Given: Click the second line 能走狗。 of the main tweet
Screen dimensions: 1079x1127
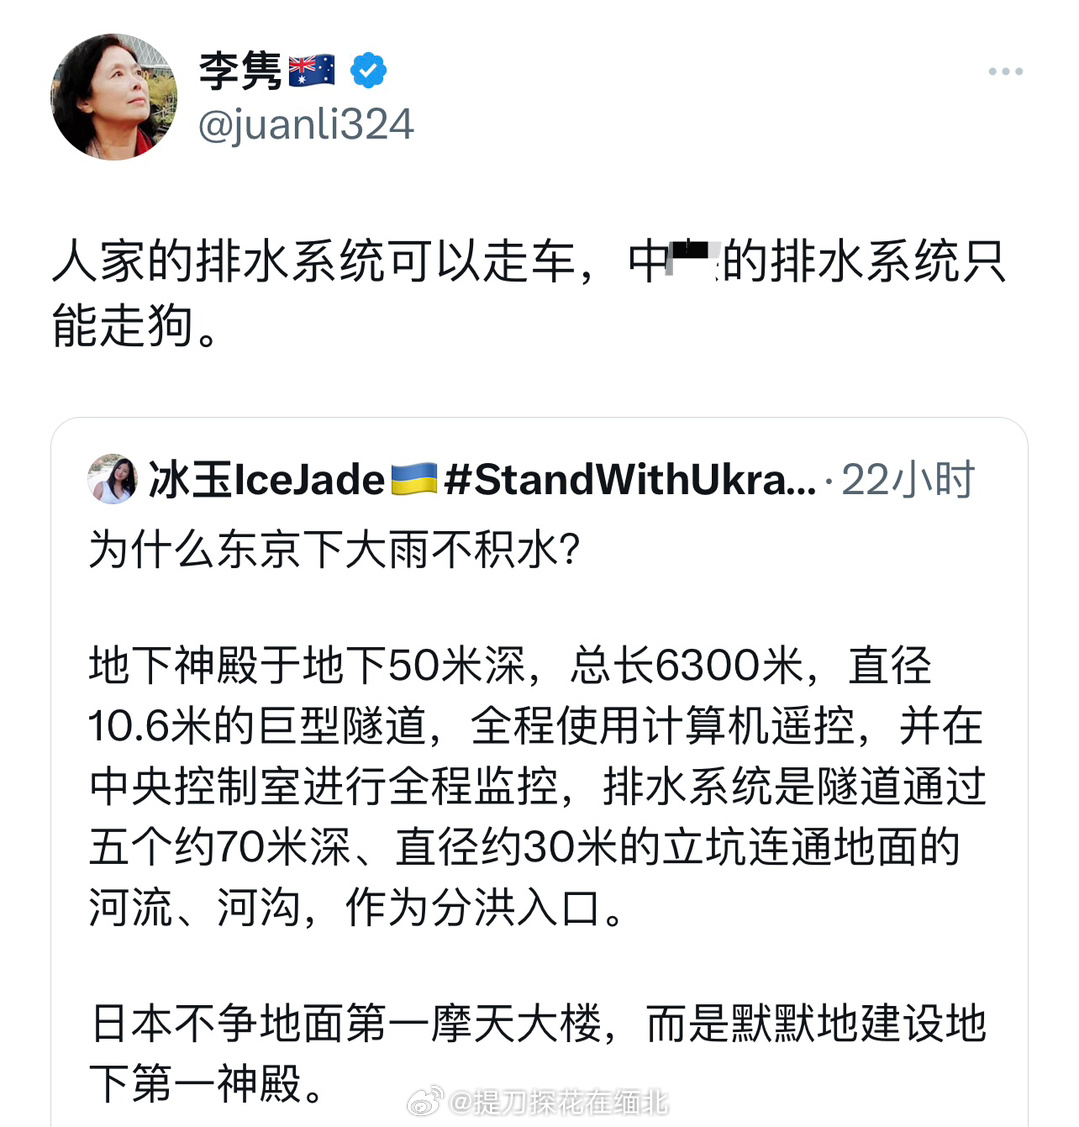Looking at the screenshot, I should [135, 326].
